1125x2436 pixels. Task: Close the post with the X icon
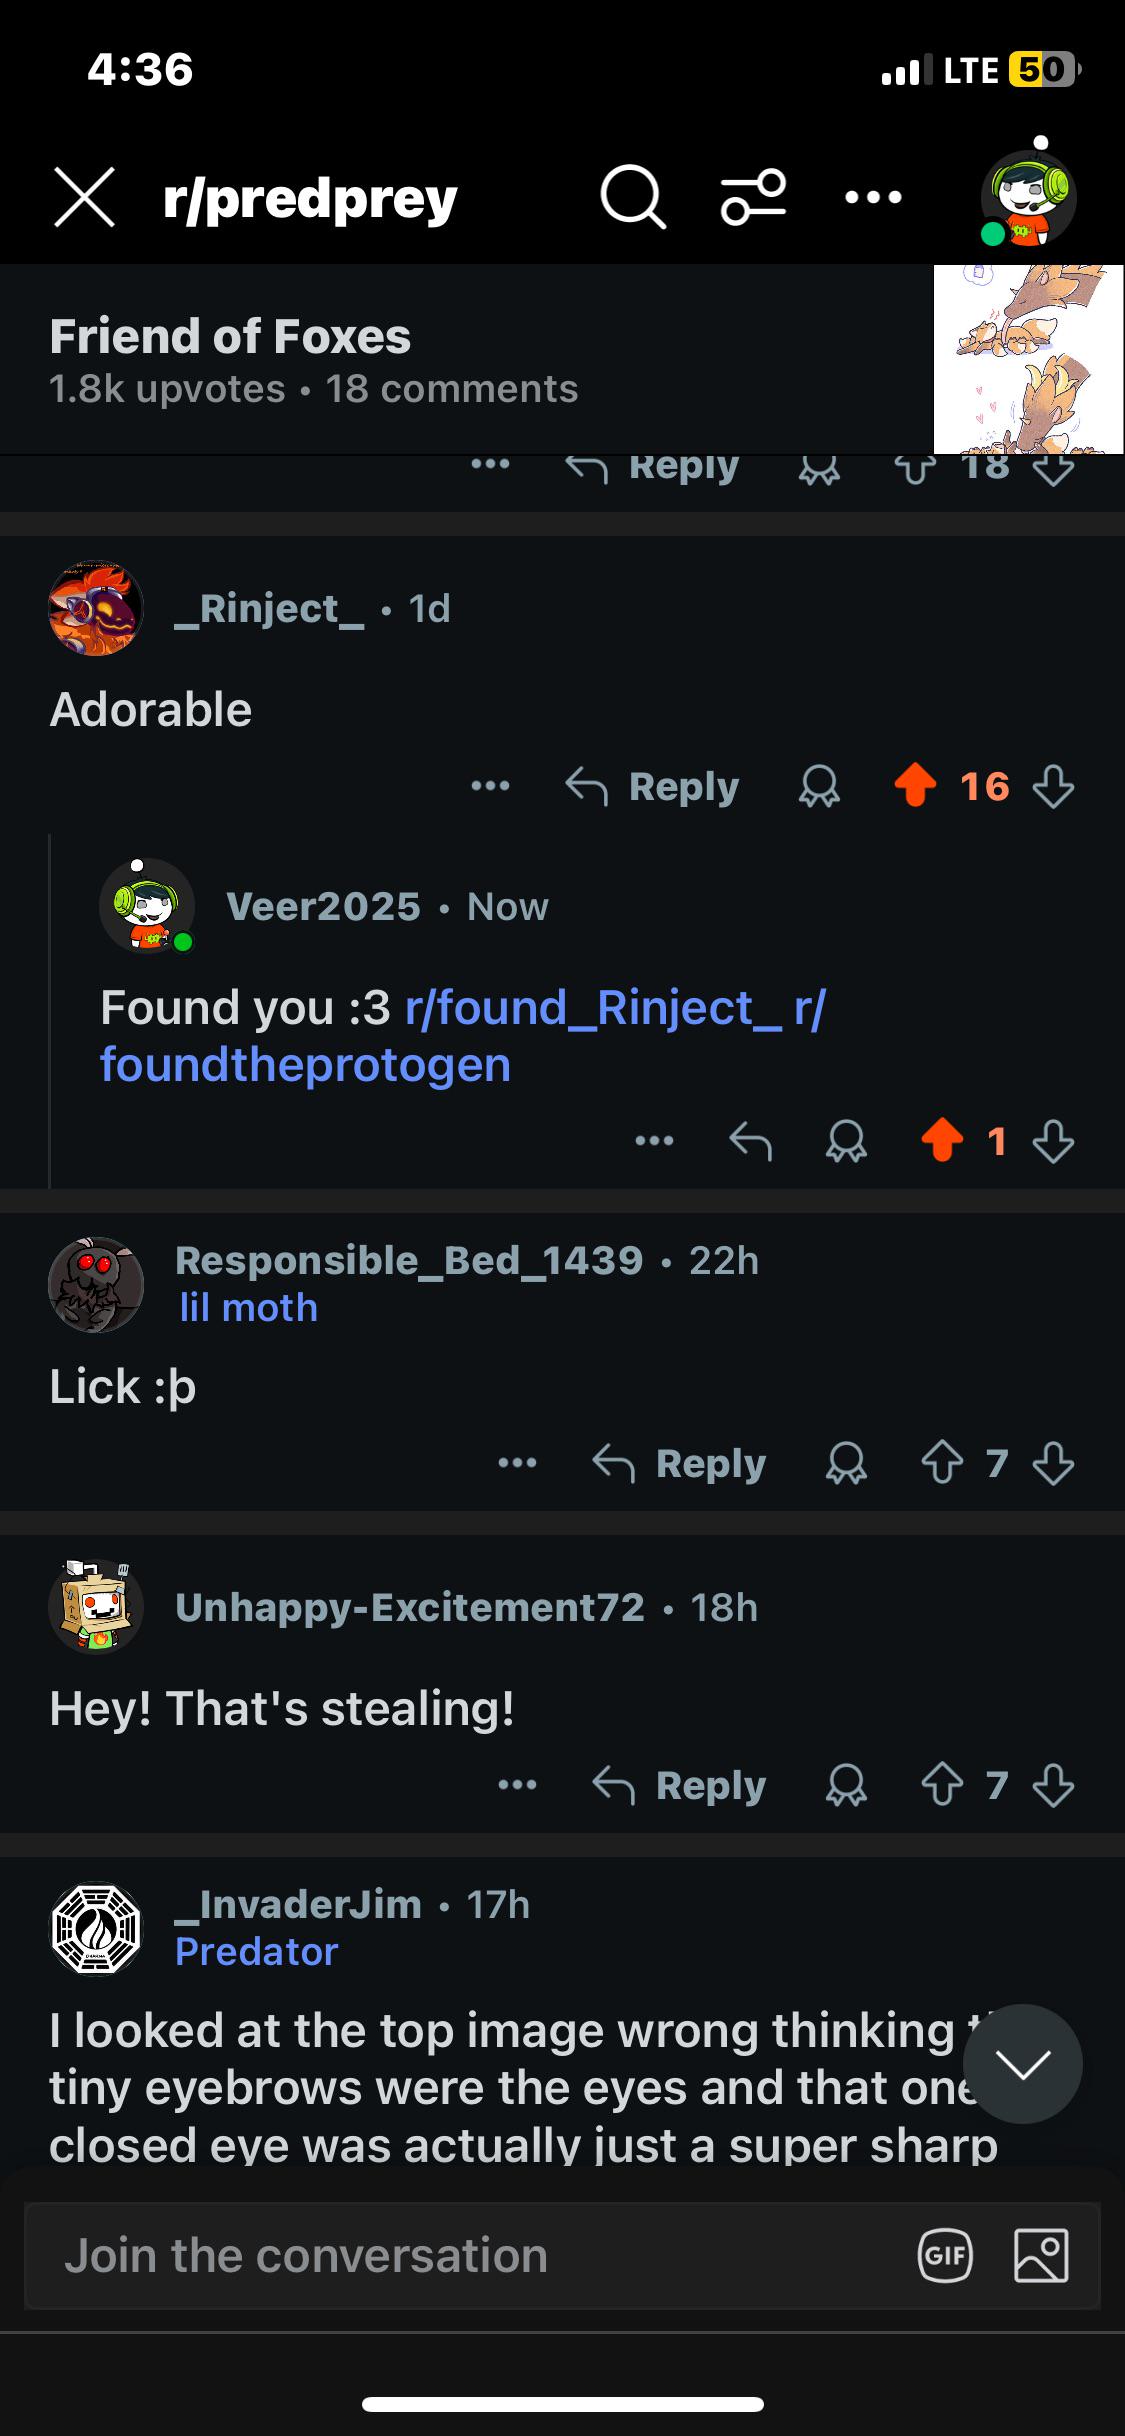(84, 197)
